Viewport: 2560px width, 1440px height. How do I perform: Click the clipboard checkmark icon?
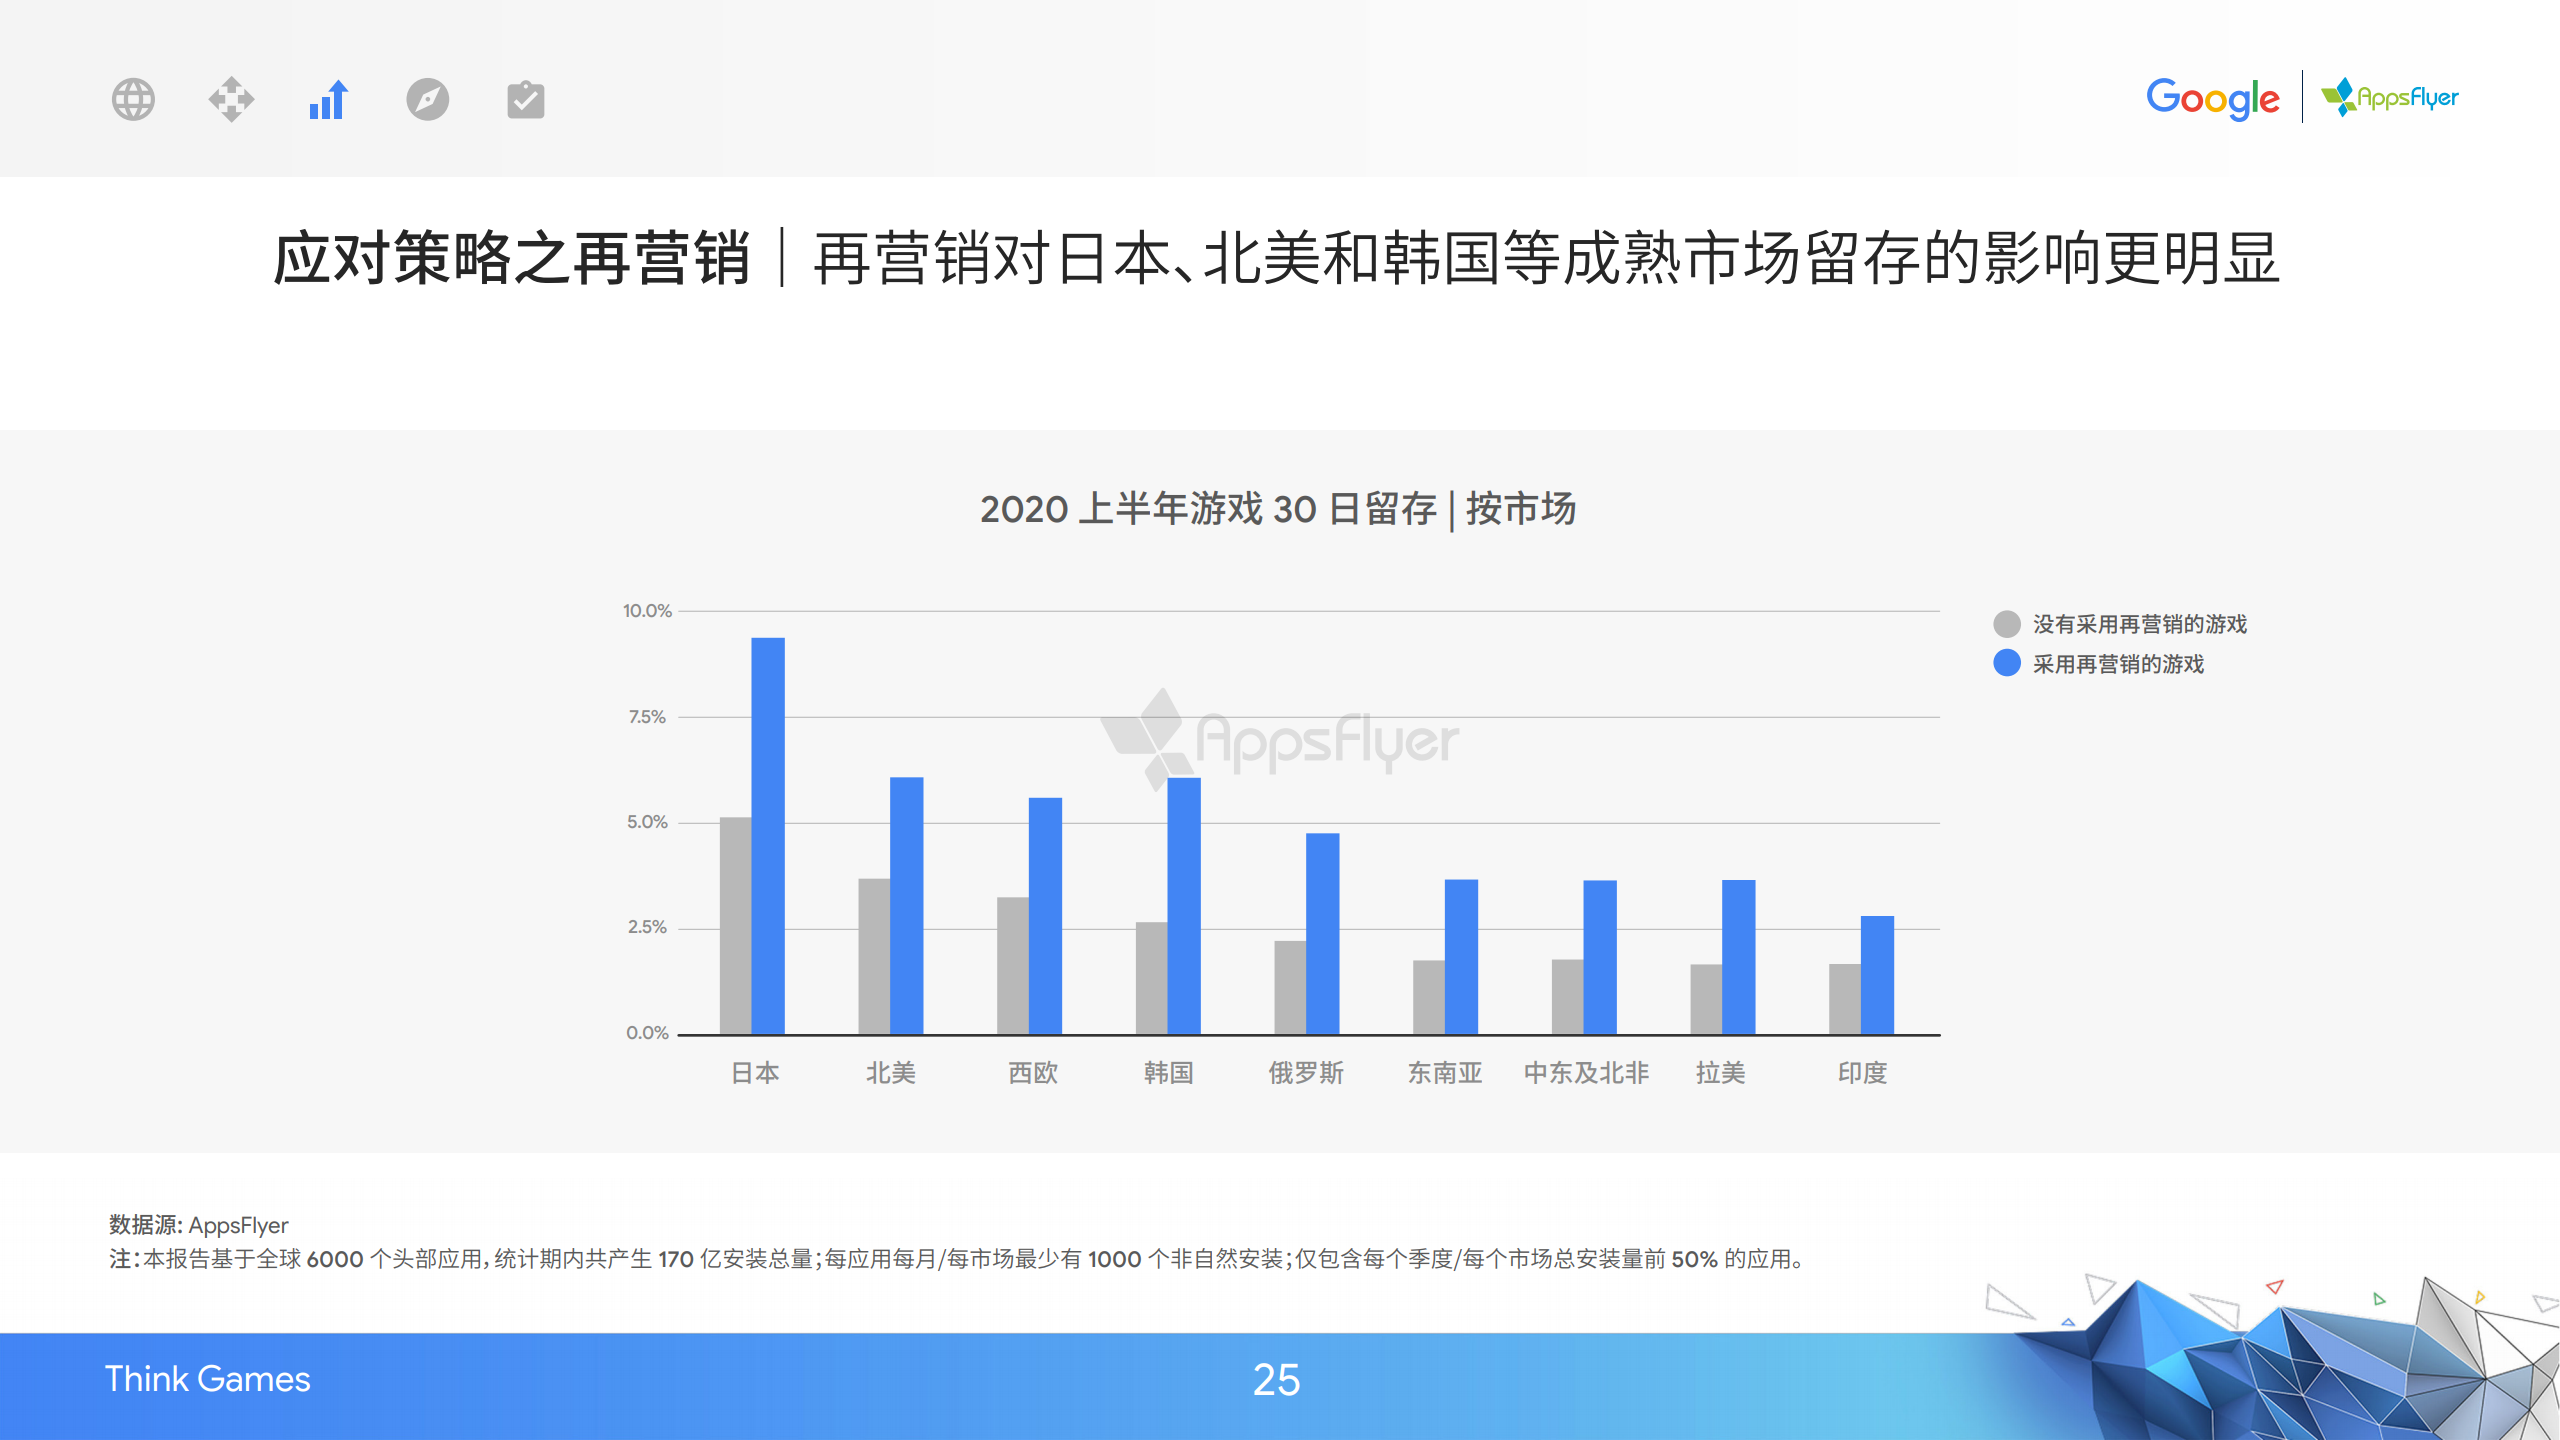[x=525, y=99]
